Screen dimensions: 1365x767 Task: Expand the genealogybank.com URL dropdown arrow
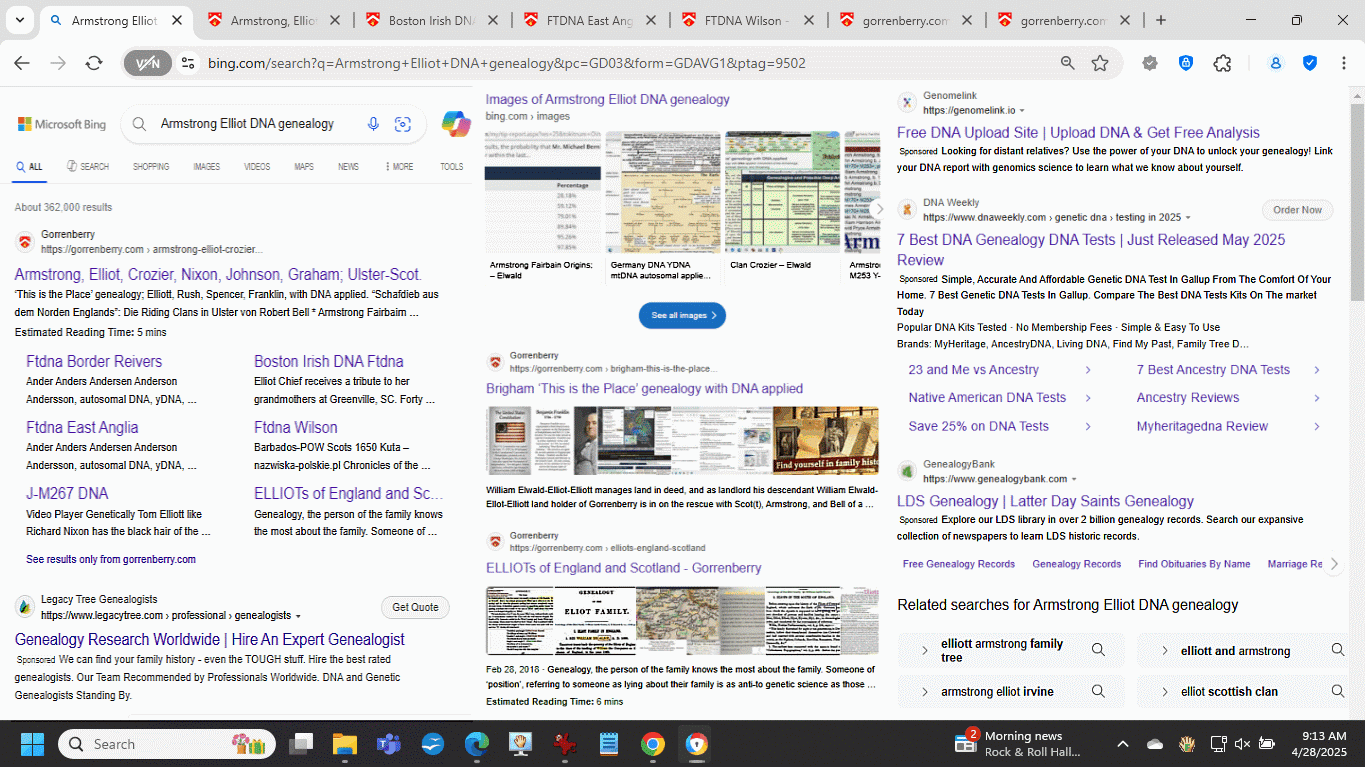click(x=1075, y=480)
